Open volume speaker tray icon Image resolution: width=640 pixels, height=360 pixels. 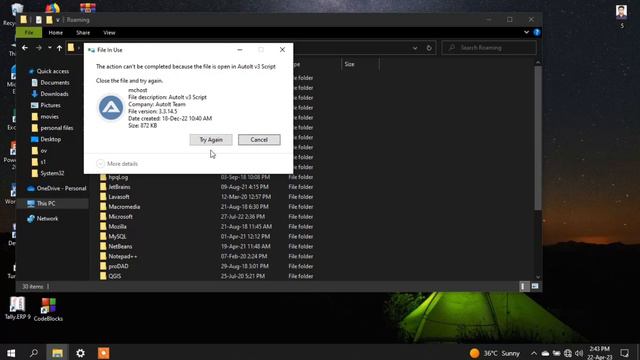[x=579, y=353]
